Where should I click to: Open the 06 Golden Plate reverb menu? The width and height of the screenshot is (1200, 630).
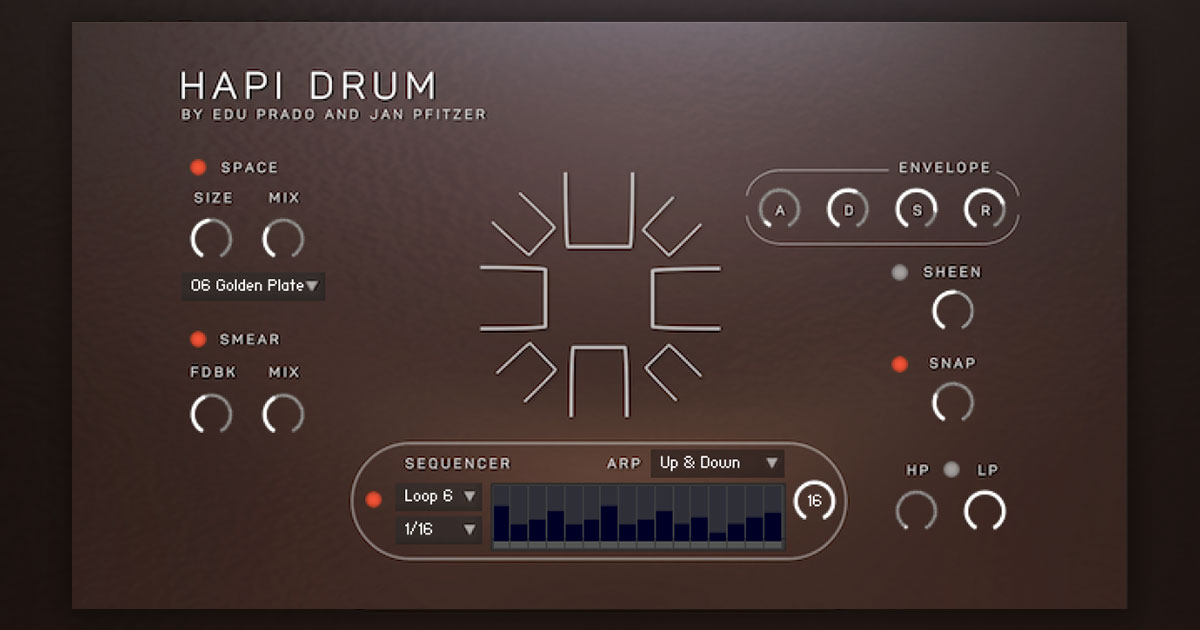pyautogui.click(x=253, y=286)
